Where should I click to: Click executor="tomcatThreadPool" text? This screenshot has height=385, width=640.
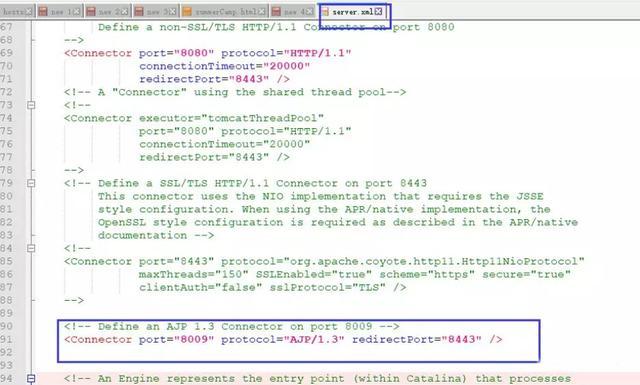(x=231, y=118)
